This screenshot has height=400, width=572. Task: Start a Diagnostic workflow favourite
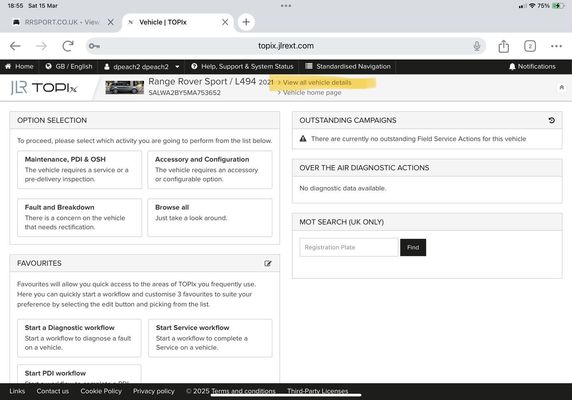point(79,338)
